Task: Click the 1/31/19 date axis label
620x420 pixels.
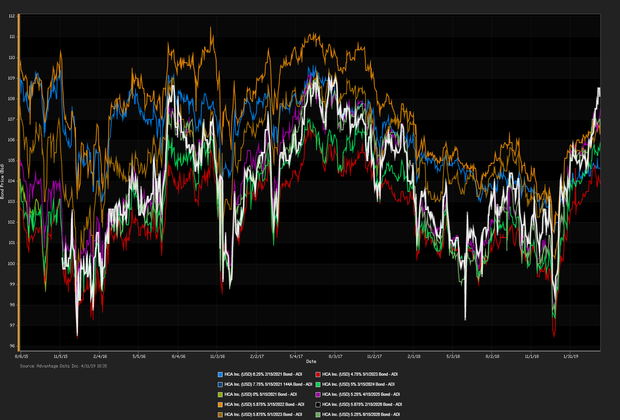Action: pyautogui.click(x=570, y=356)
